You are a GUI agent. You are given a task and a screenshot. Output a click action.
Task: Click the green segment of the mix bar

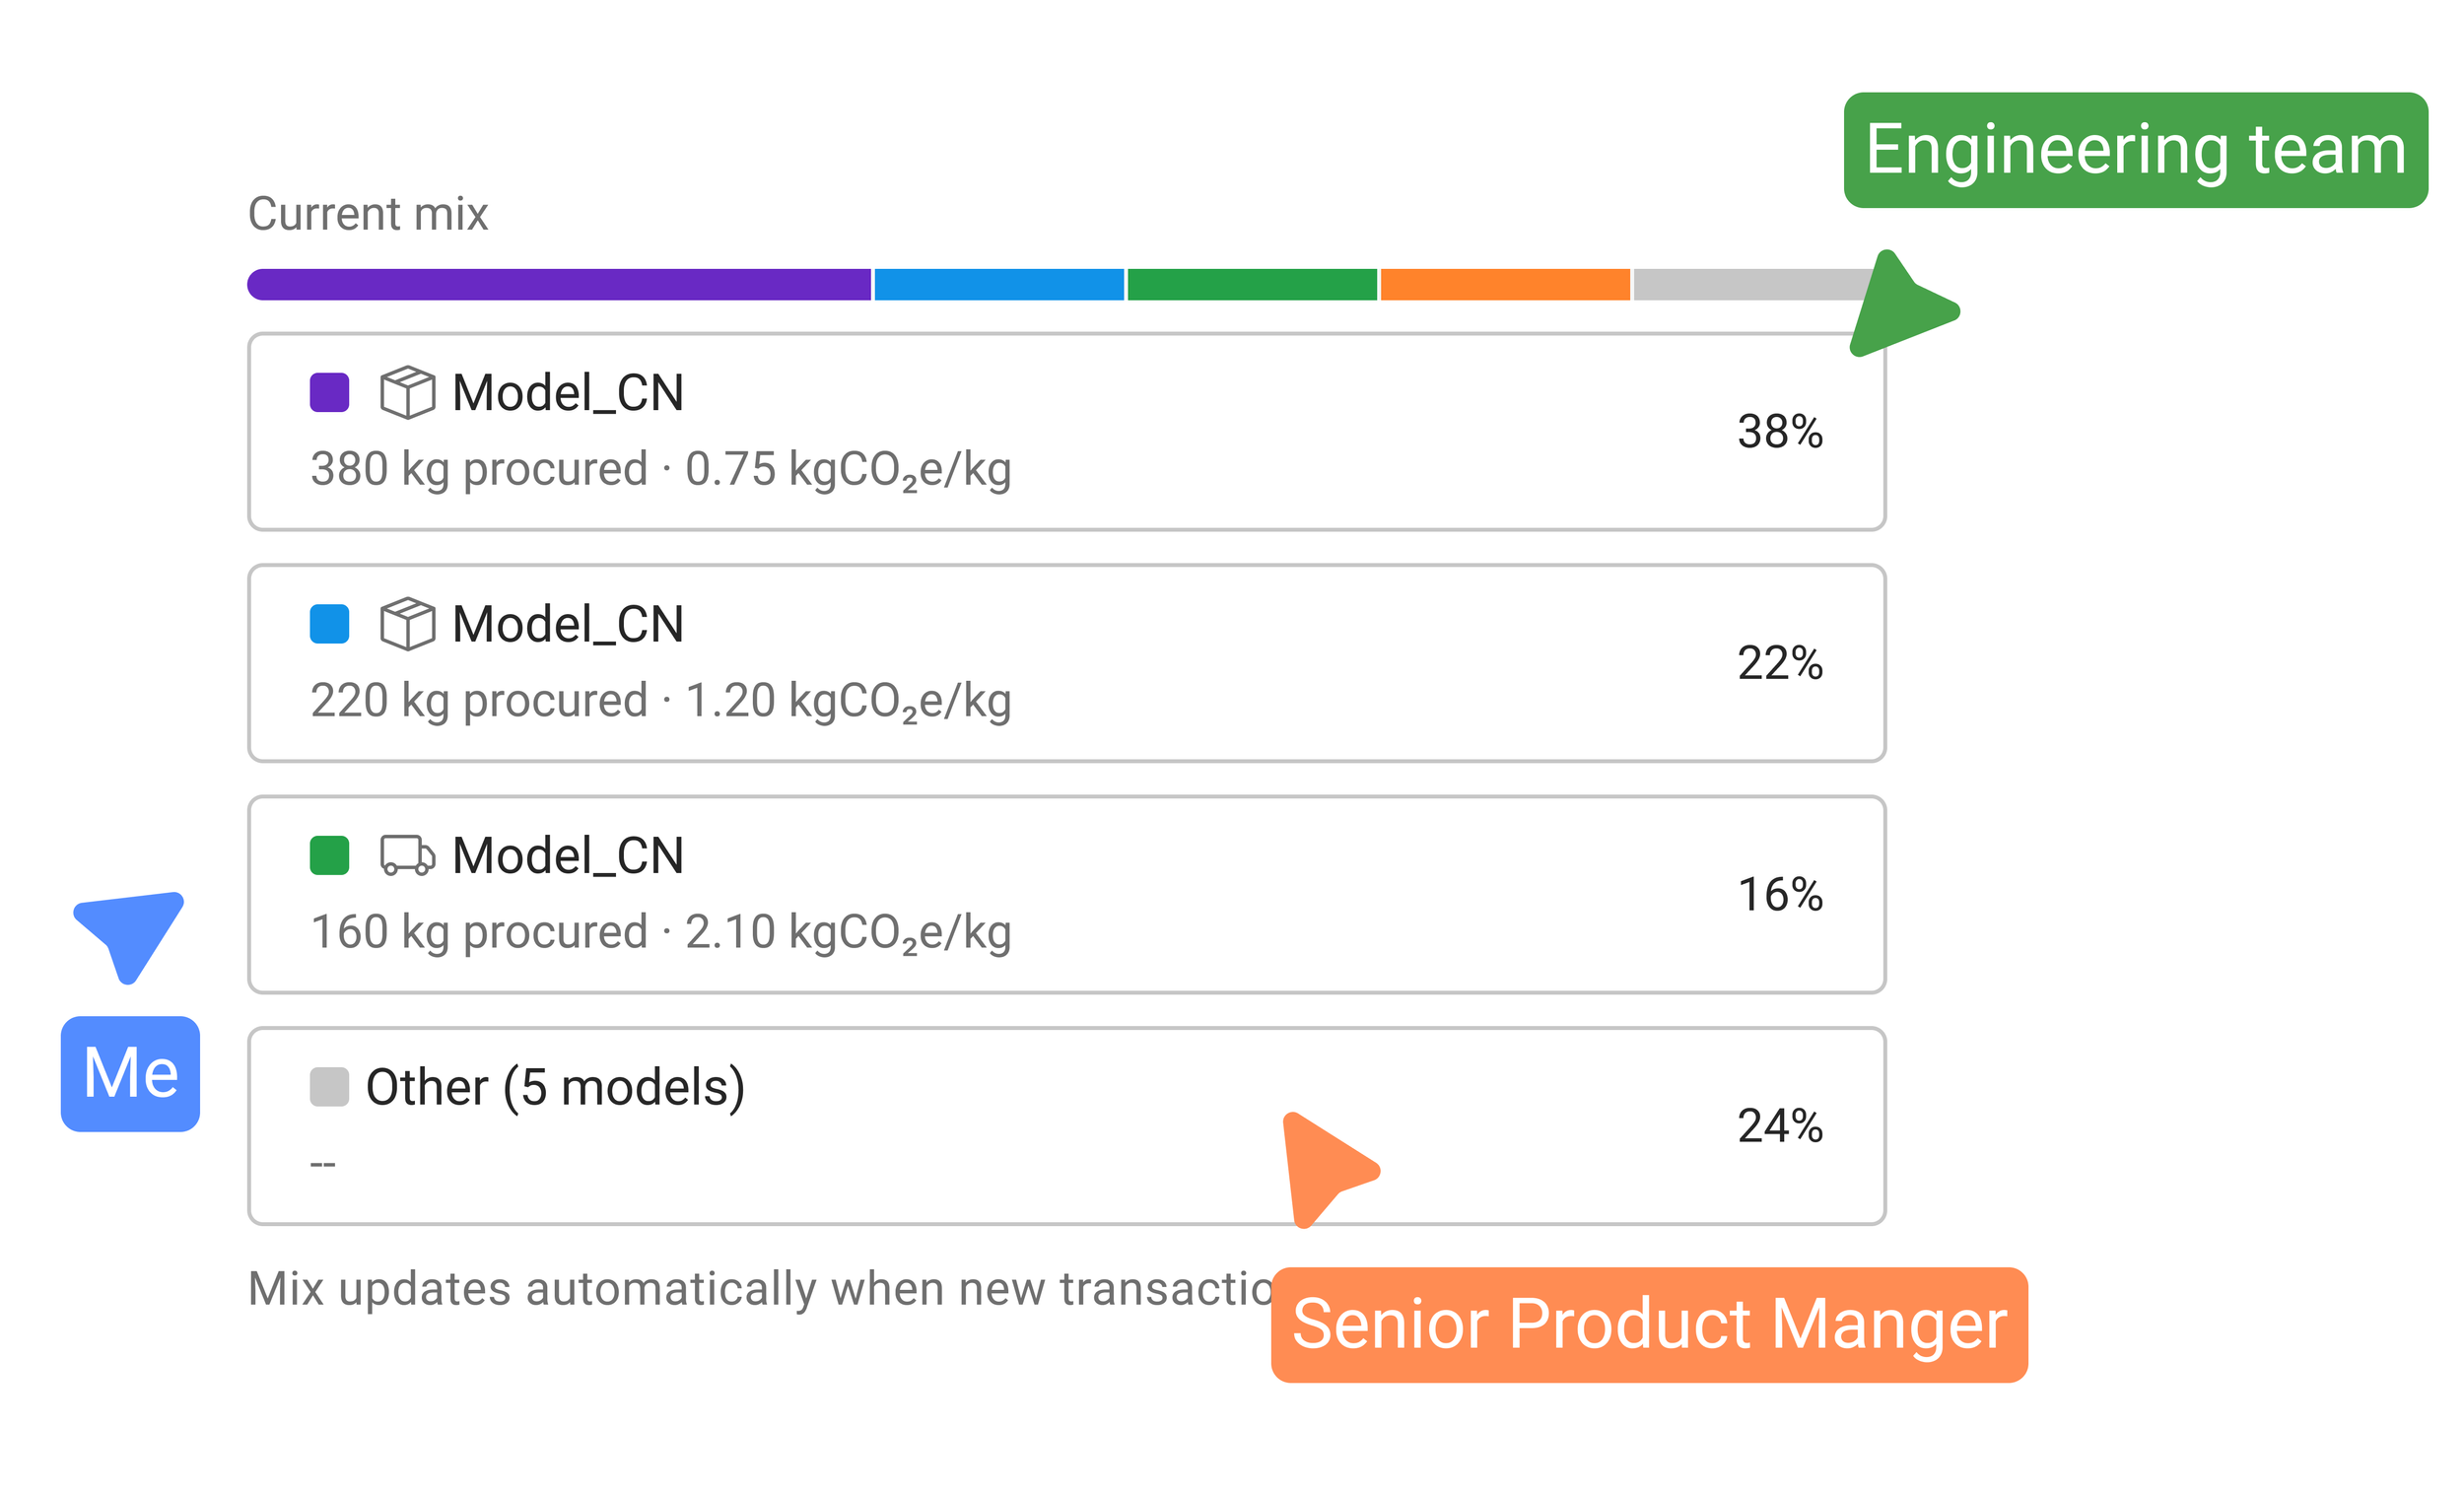coord(1252,284)
